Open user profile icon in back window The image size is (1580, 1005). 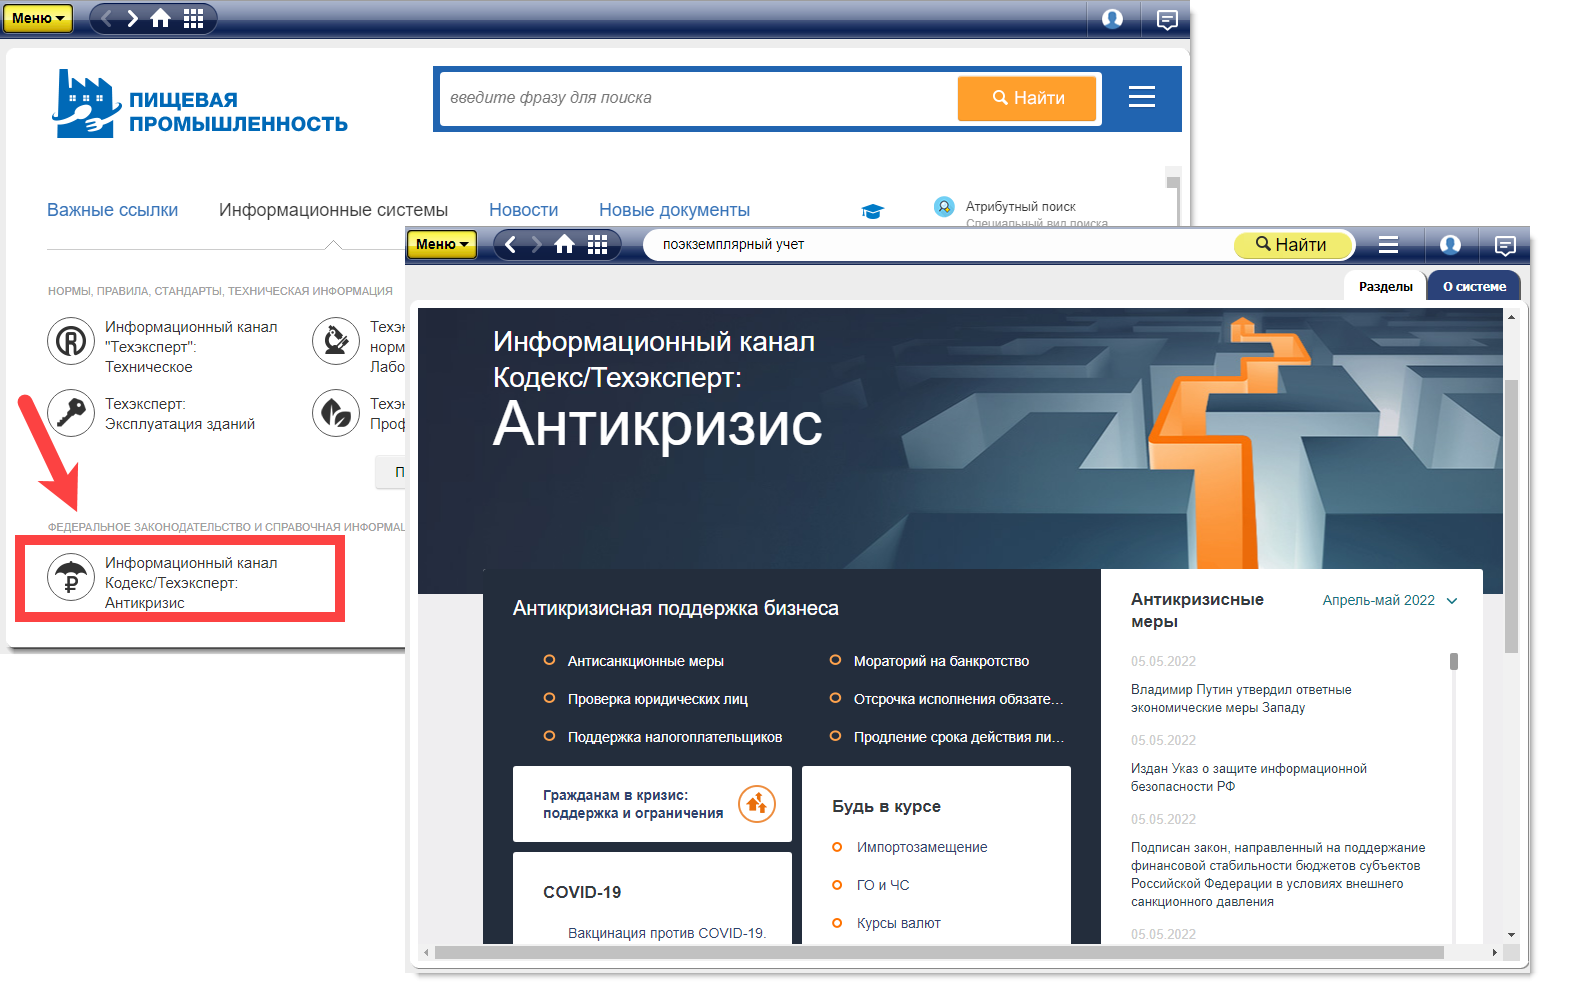pyautogui.click(x=1112, y=19)
